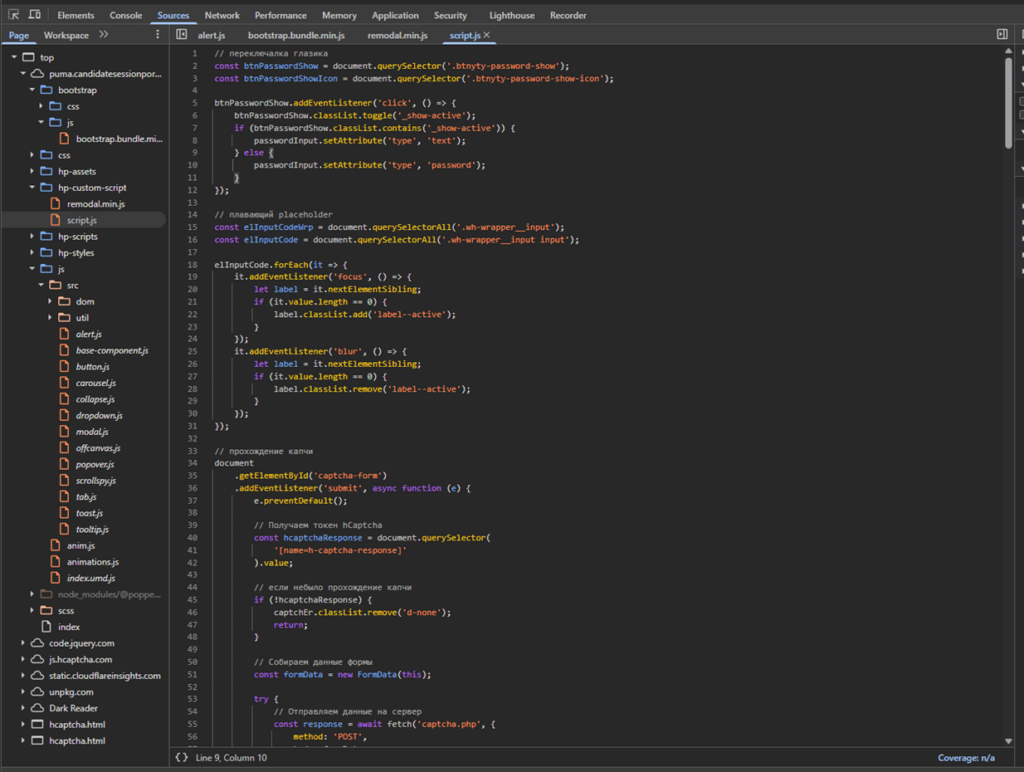Open the Network panel tab
Viewport: 1024px width, 772px height.
pos(222,15)
